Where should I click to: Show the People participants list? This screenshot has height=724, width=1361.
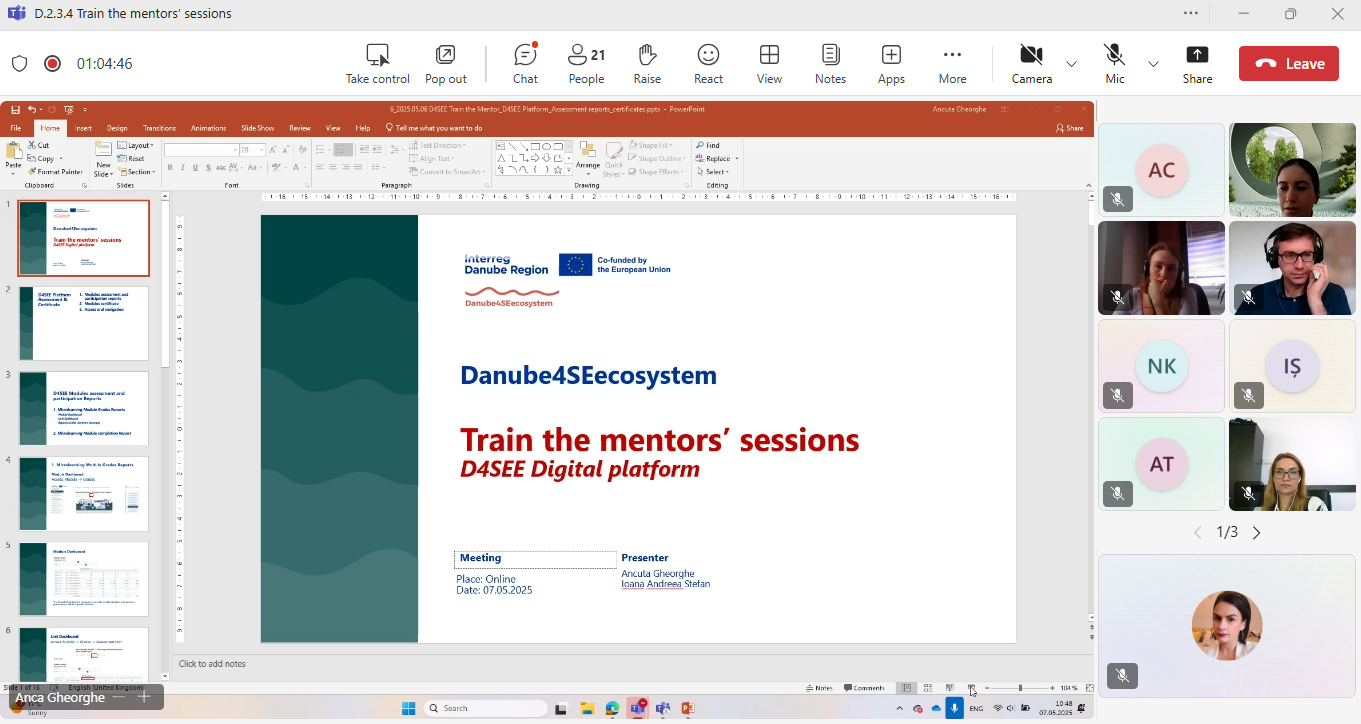(x=586, y=64)
